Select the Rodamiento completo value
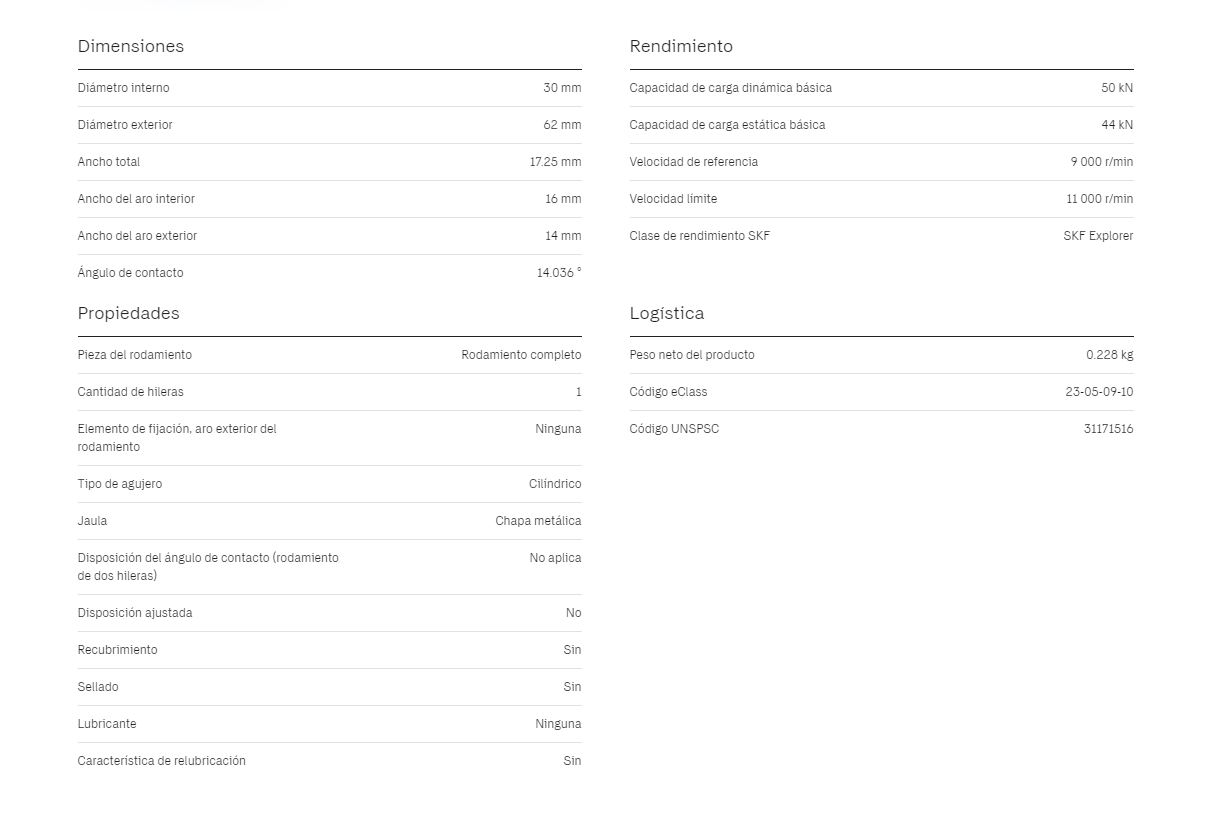Viewport: 1232px width, 832px height. [521, 355]
